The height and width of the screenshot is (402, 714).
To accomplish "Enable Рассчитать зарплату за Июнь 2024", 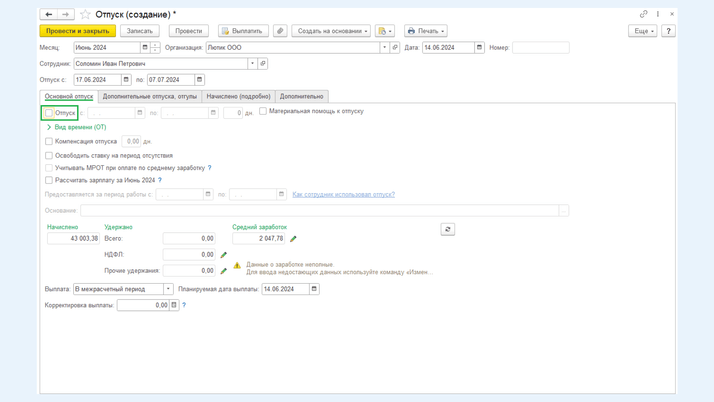I will 49,180.
